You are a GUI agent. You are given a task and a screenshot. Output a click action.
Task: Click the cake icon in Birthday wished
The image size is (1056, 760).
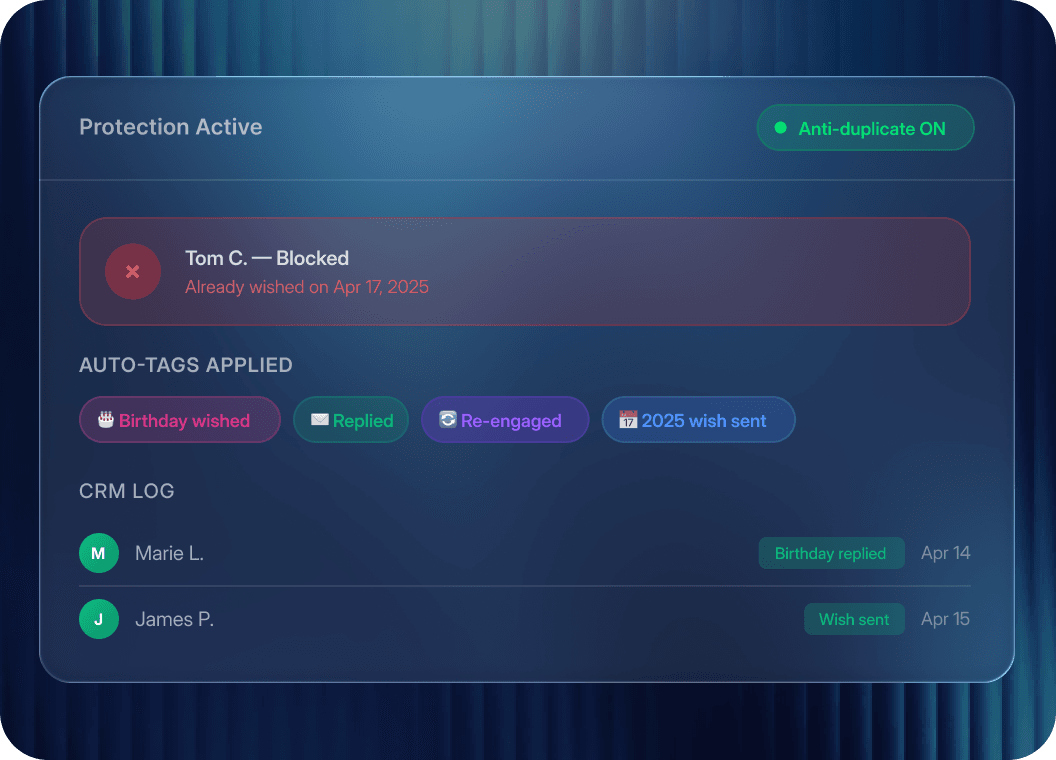point(106,419)
